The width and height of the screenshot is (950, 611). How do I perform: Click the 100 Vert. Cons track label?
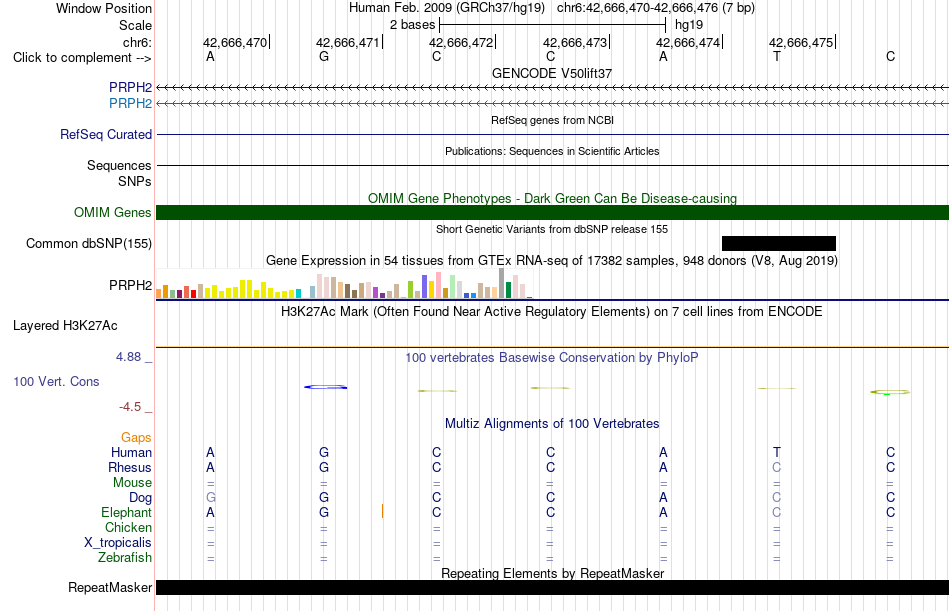56,381
